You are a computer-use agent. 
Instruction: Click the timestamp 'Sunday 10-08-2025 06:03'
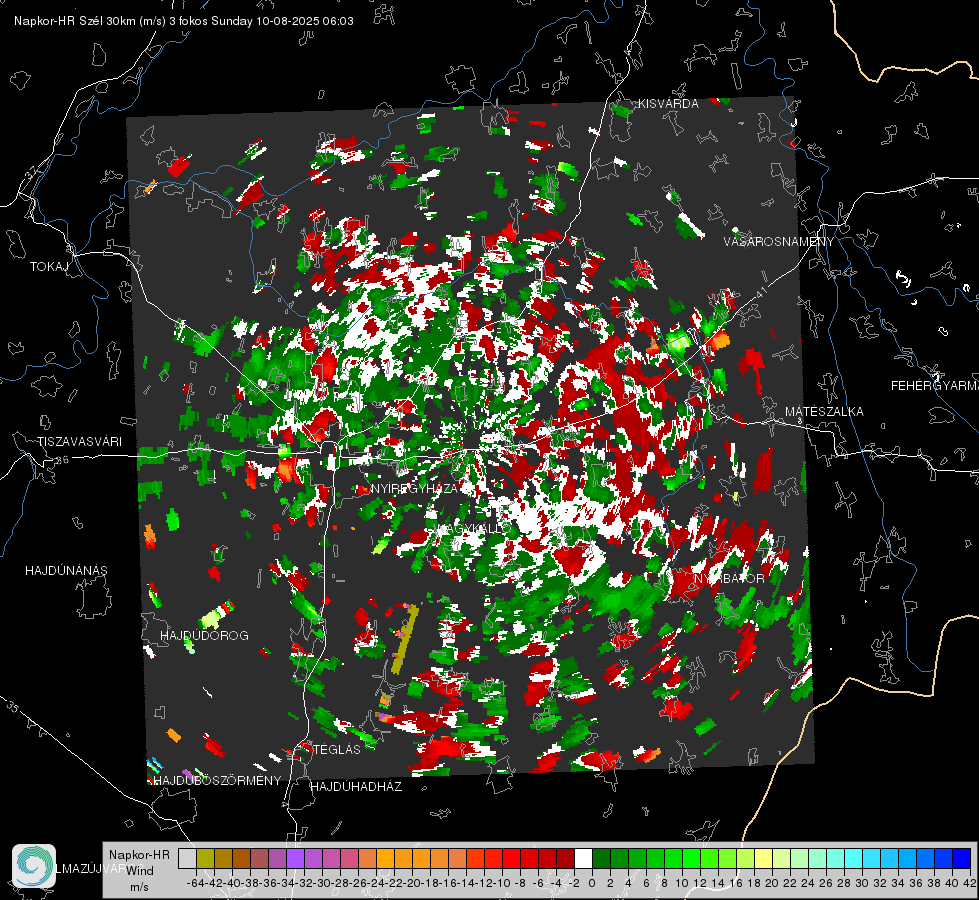click(x=282, y=21)
